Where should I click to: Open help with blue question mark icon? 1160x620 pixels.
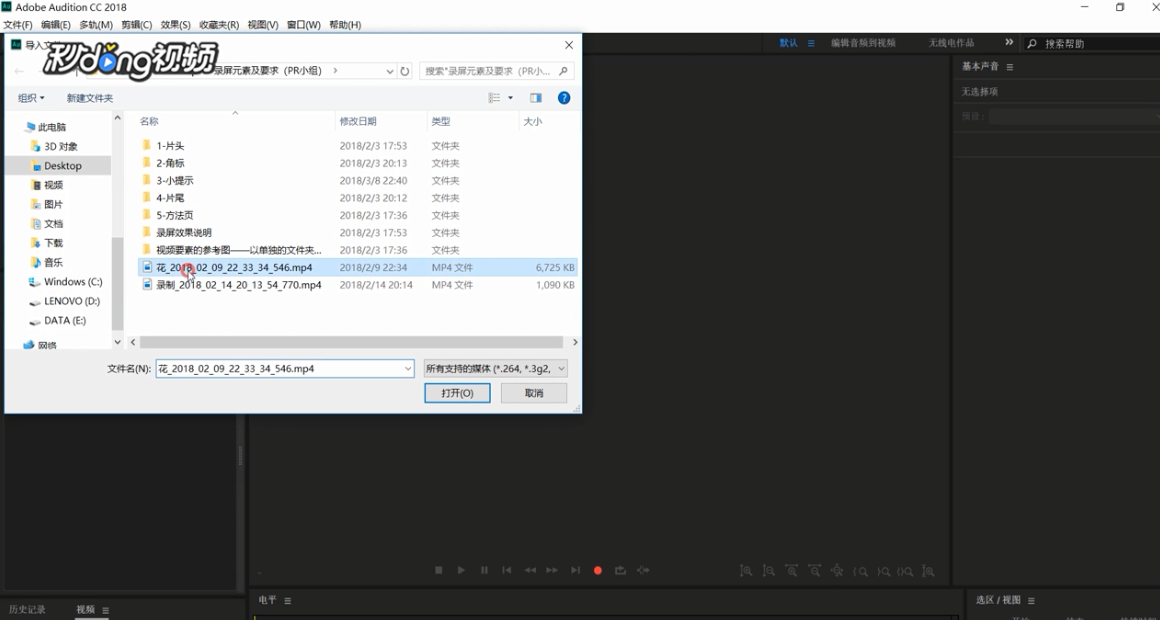[x=564, y=98]
